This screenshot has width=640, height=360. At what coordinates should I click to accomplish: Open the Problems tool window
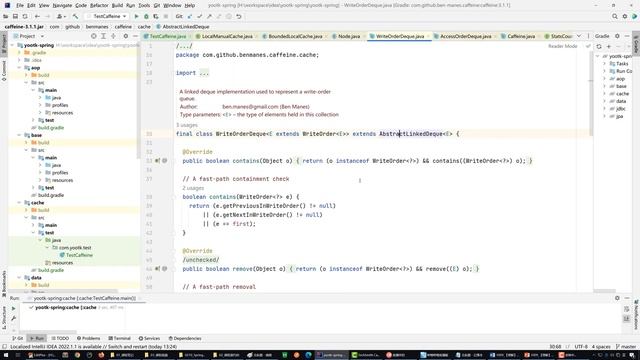[x=88, y=338]
